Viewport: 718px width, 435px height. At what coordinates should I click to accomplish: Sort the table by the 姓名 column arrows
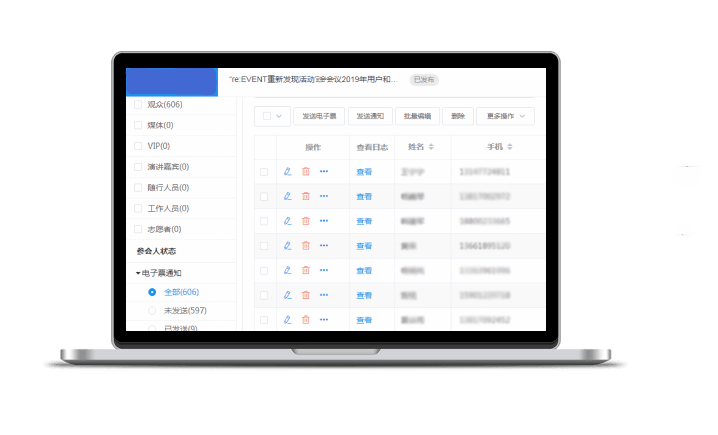(x=431, y=147)
